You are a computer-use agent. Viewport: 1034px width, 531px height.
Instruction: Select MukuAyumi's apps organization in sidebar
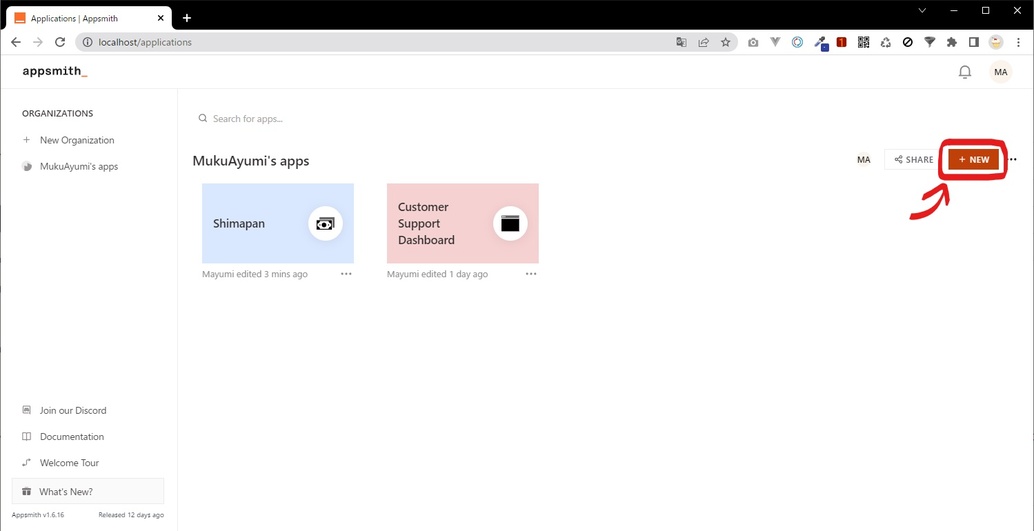point(71,166)
